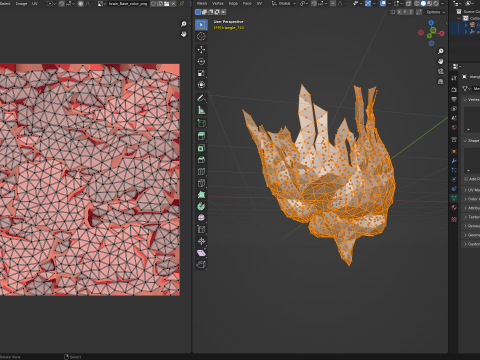
Task: Switch perspective/orthographic view icon
Action: (x=441, y=82)
